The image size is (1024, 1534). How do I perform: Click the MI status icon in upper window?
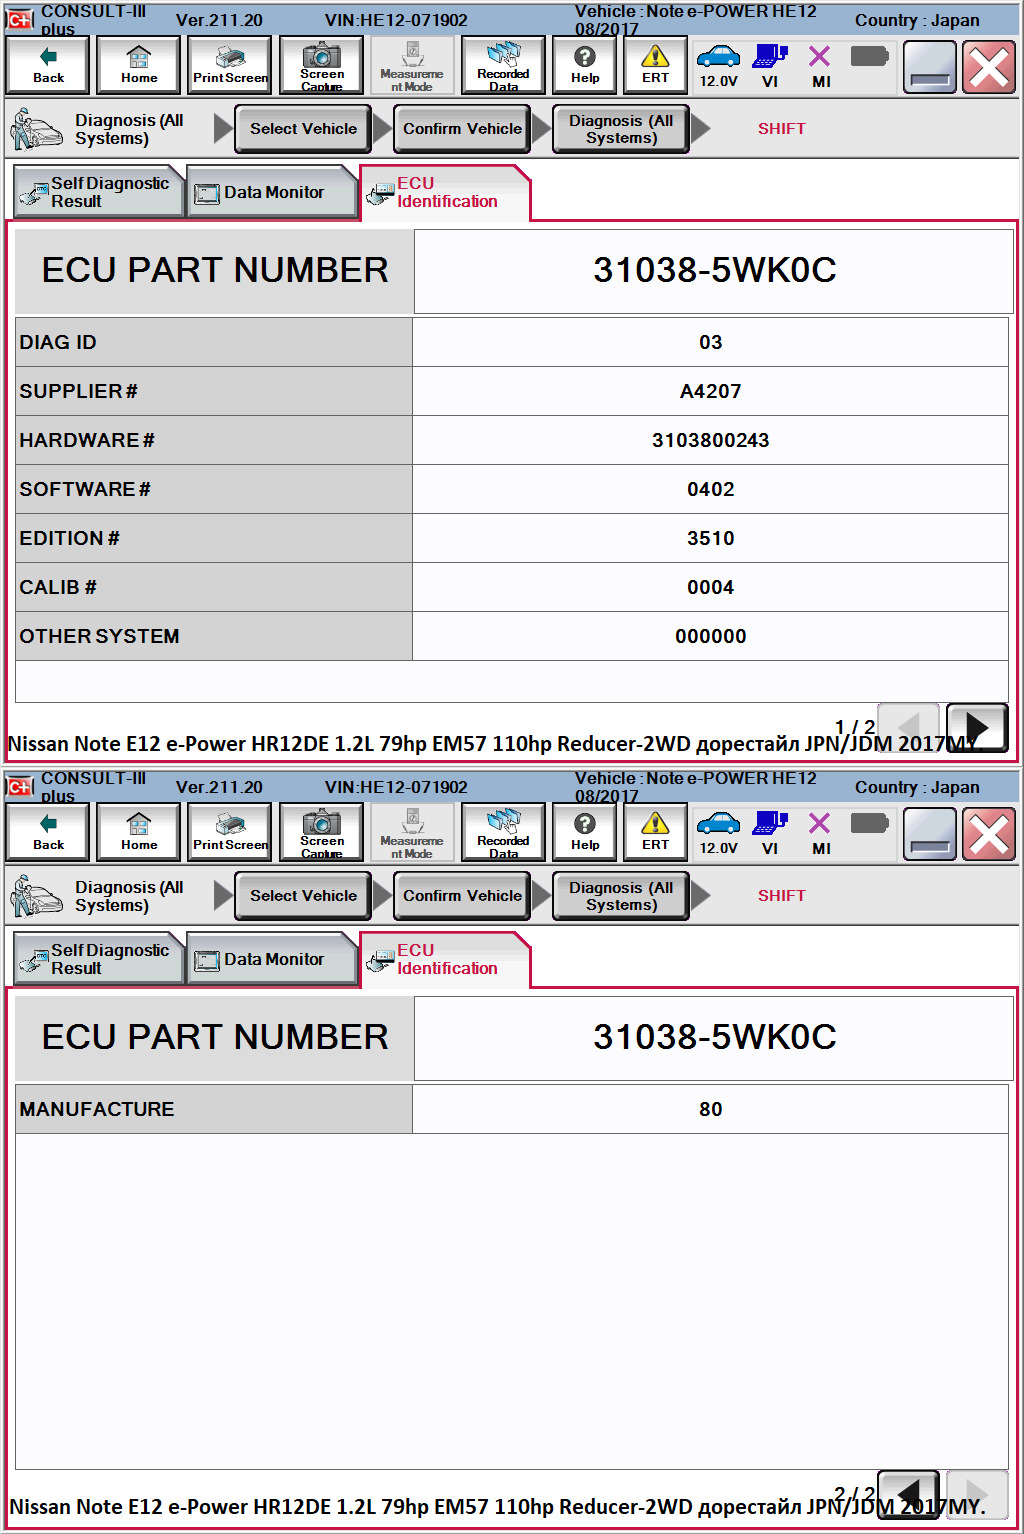[820, 66]
